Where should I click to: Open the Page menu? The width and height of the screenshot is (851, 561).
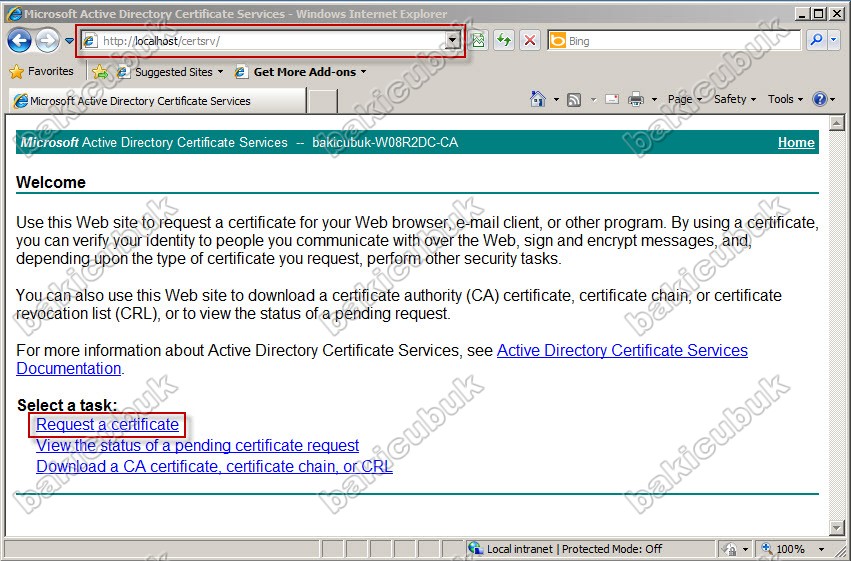pyautogui.click(x=684, y=99)
